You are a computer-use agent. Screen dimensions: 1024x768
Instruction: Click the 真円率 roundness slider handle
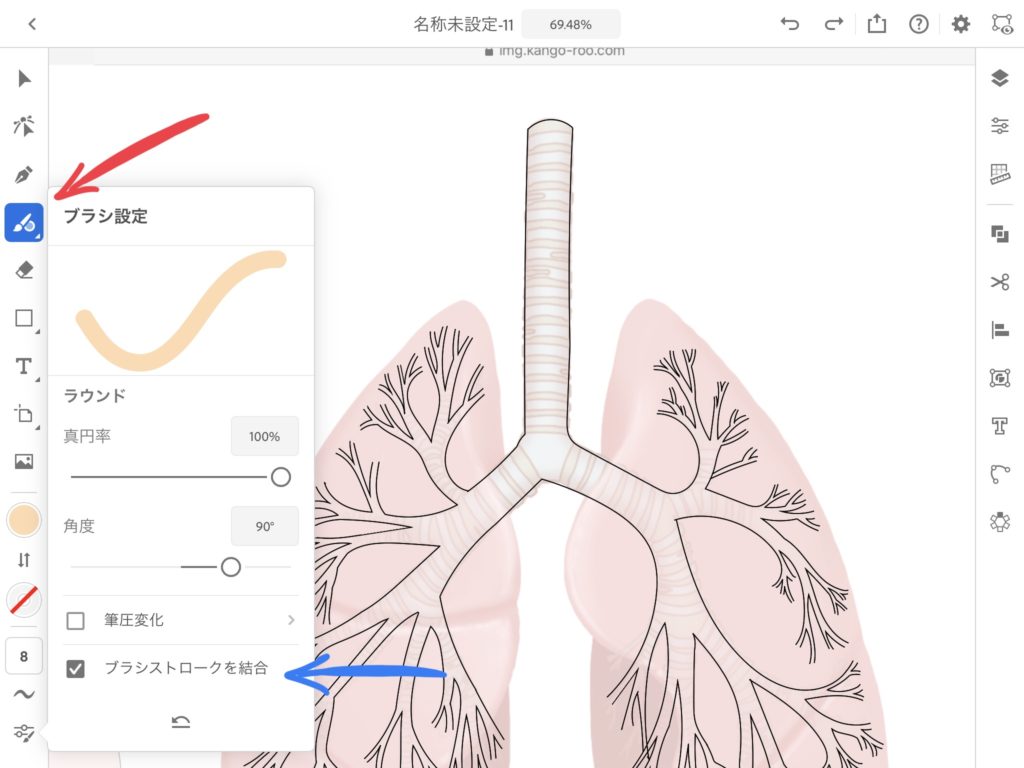click(x=281, y=477)
